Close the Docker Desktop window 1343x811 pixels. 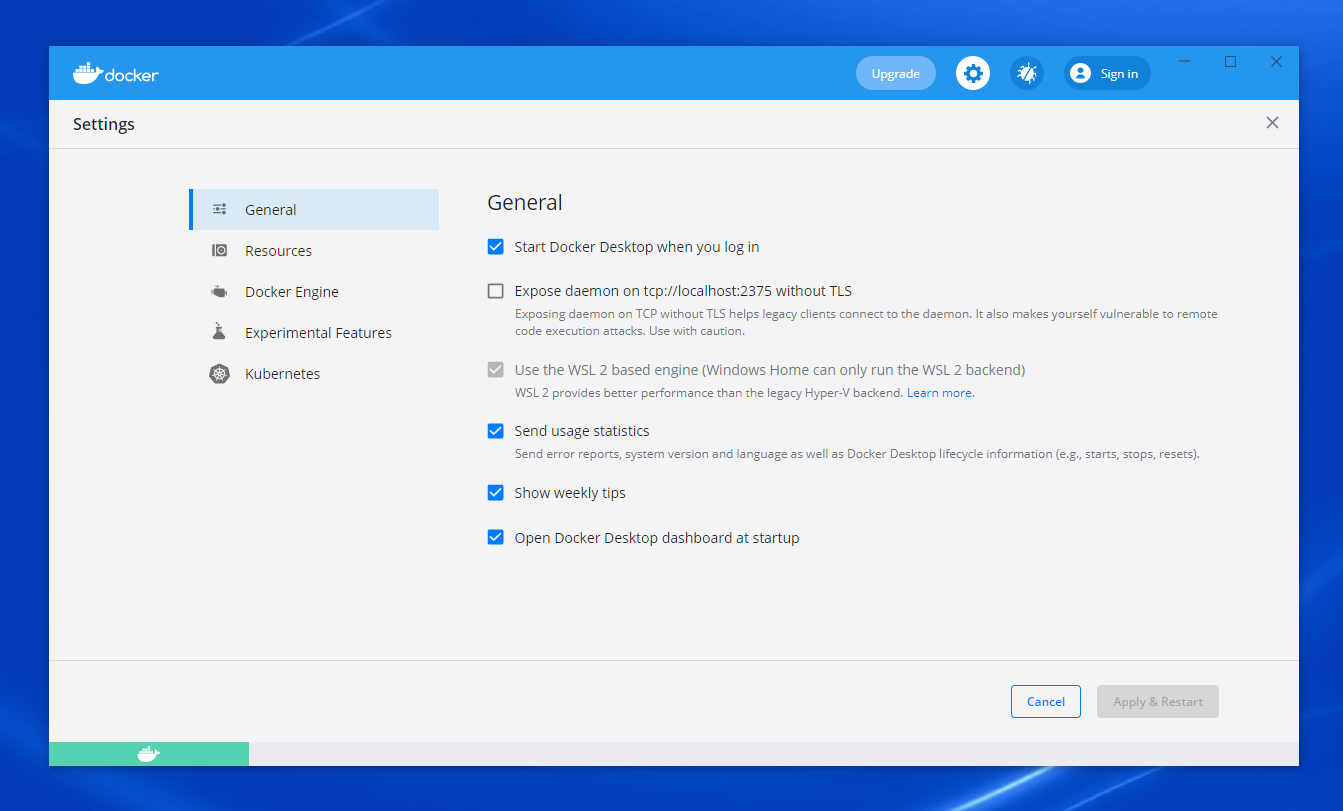(1276, 62)
